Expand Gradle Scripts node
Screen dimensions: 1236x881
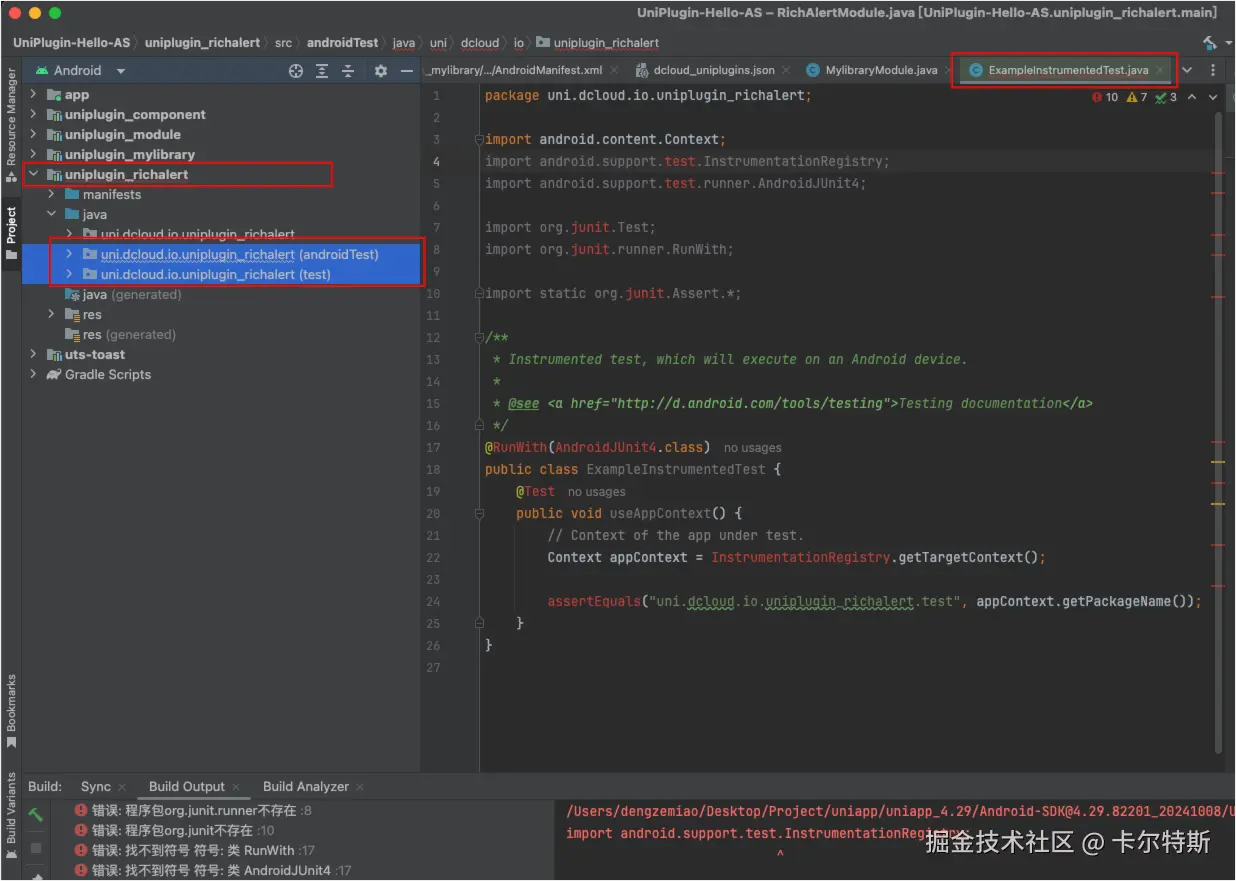(x=33, y=374)
